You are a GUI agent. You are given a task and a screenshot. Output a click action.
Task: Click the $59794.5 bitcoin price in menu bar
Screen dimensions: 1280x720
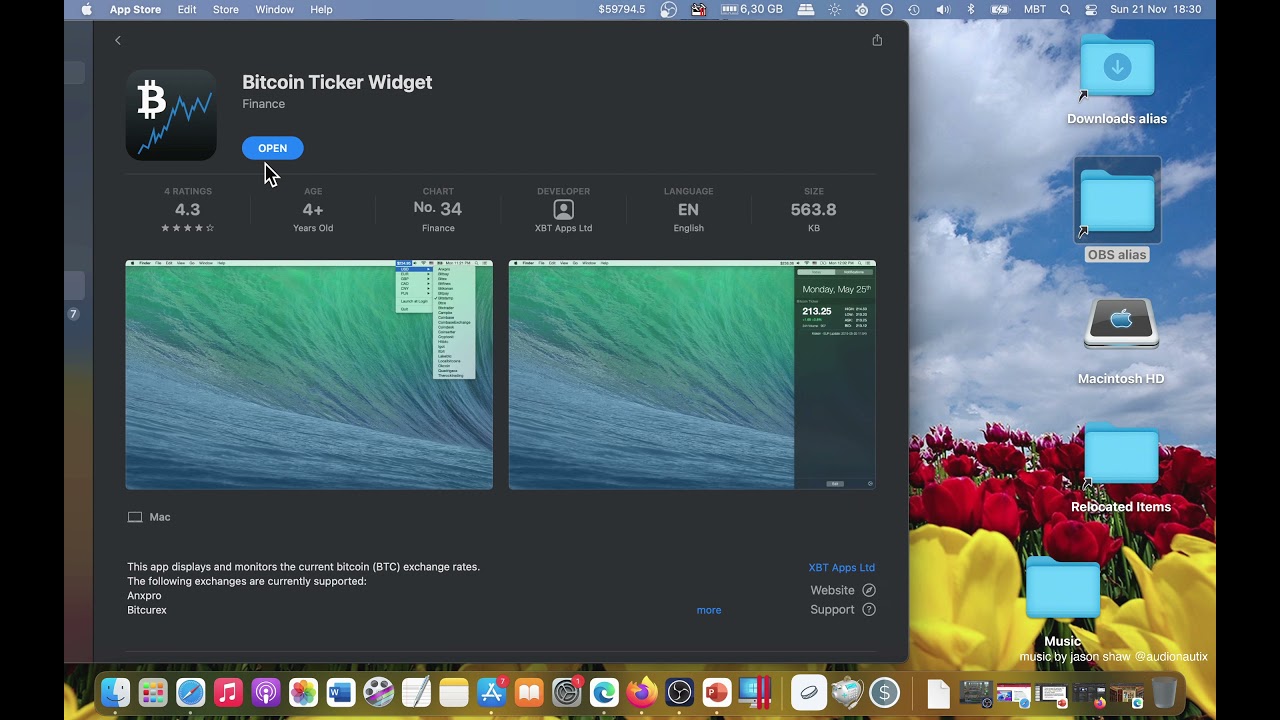pyautogui.click(x=622, y=9)
